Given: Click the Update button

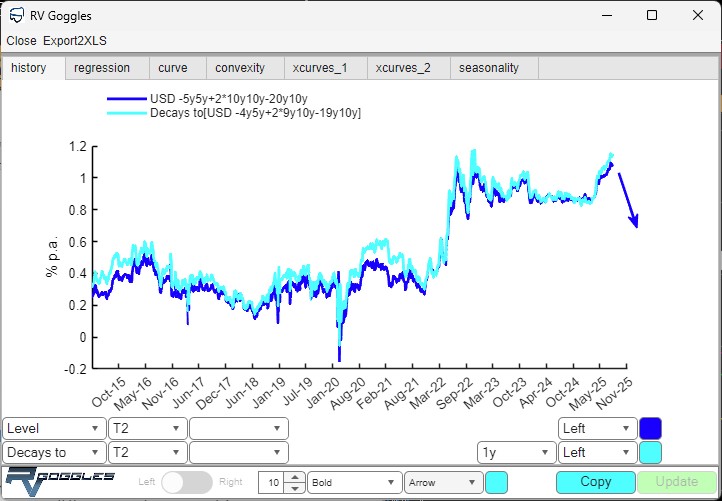Looking at the screenshot, I should point(676,482).
